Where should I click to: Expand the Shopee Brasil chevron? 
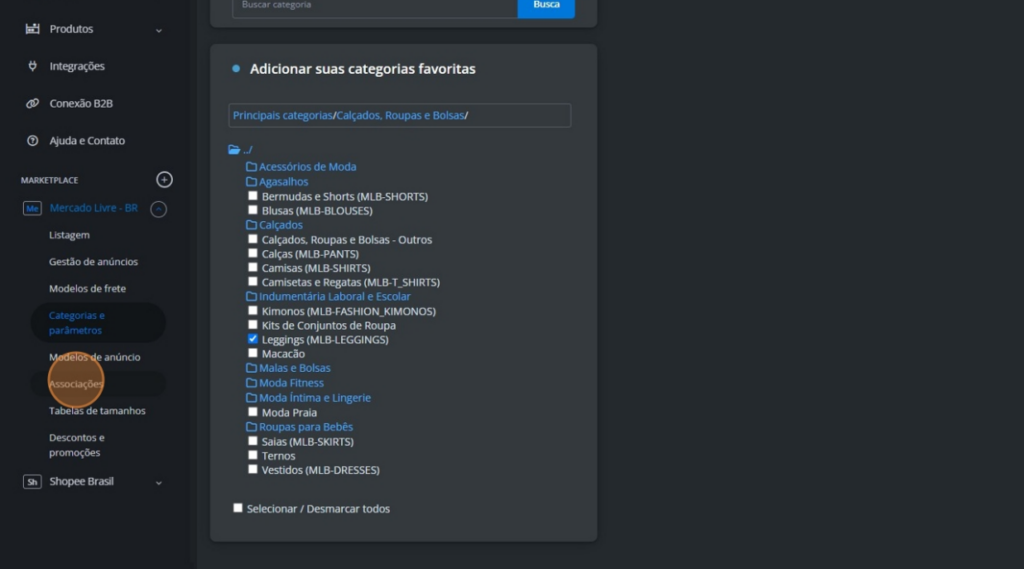[x=159, y=482]
